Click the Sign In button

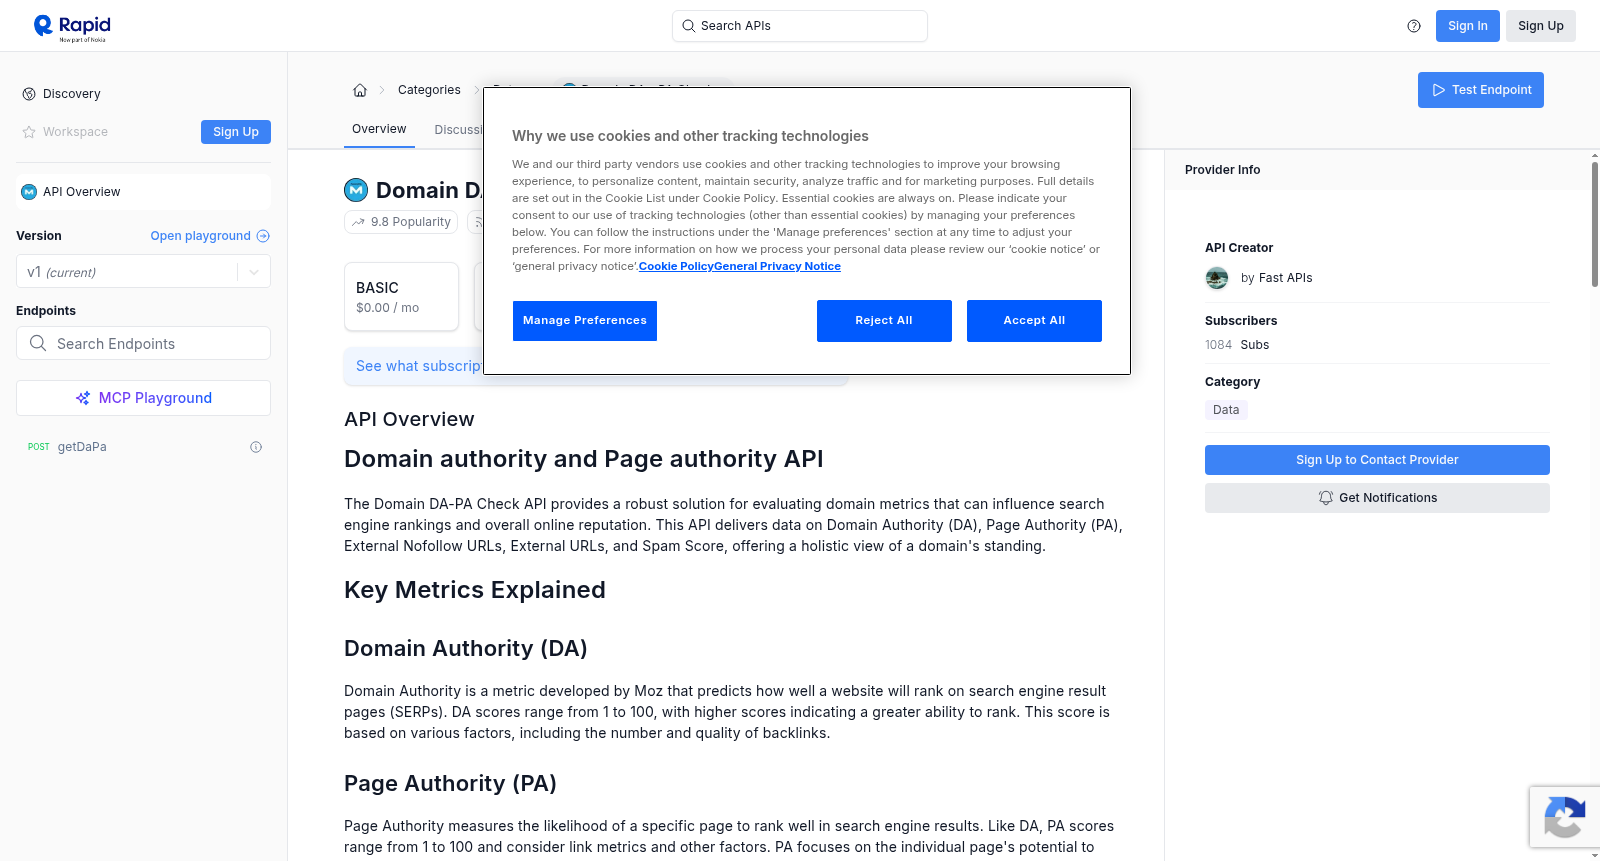click(x=1467, y=26)
